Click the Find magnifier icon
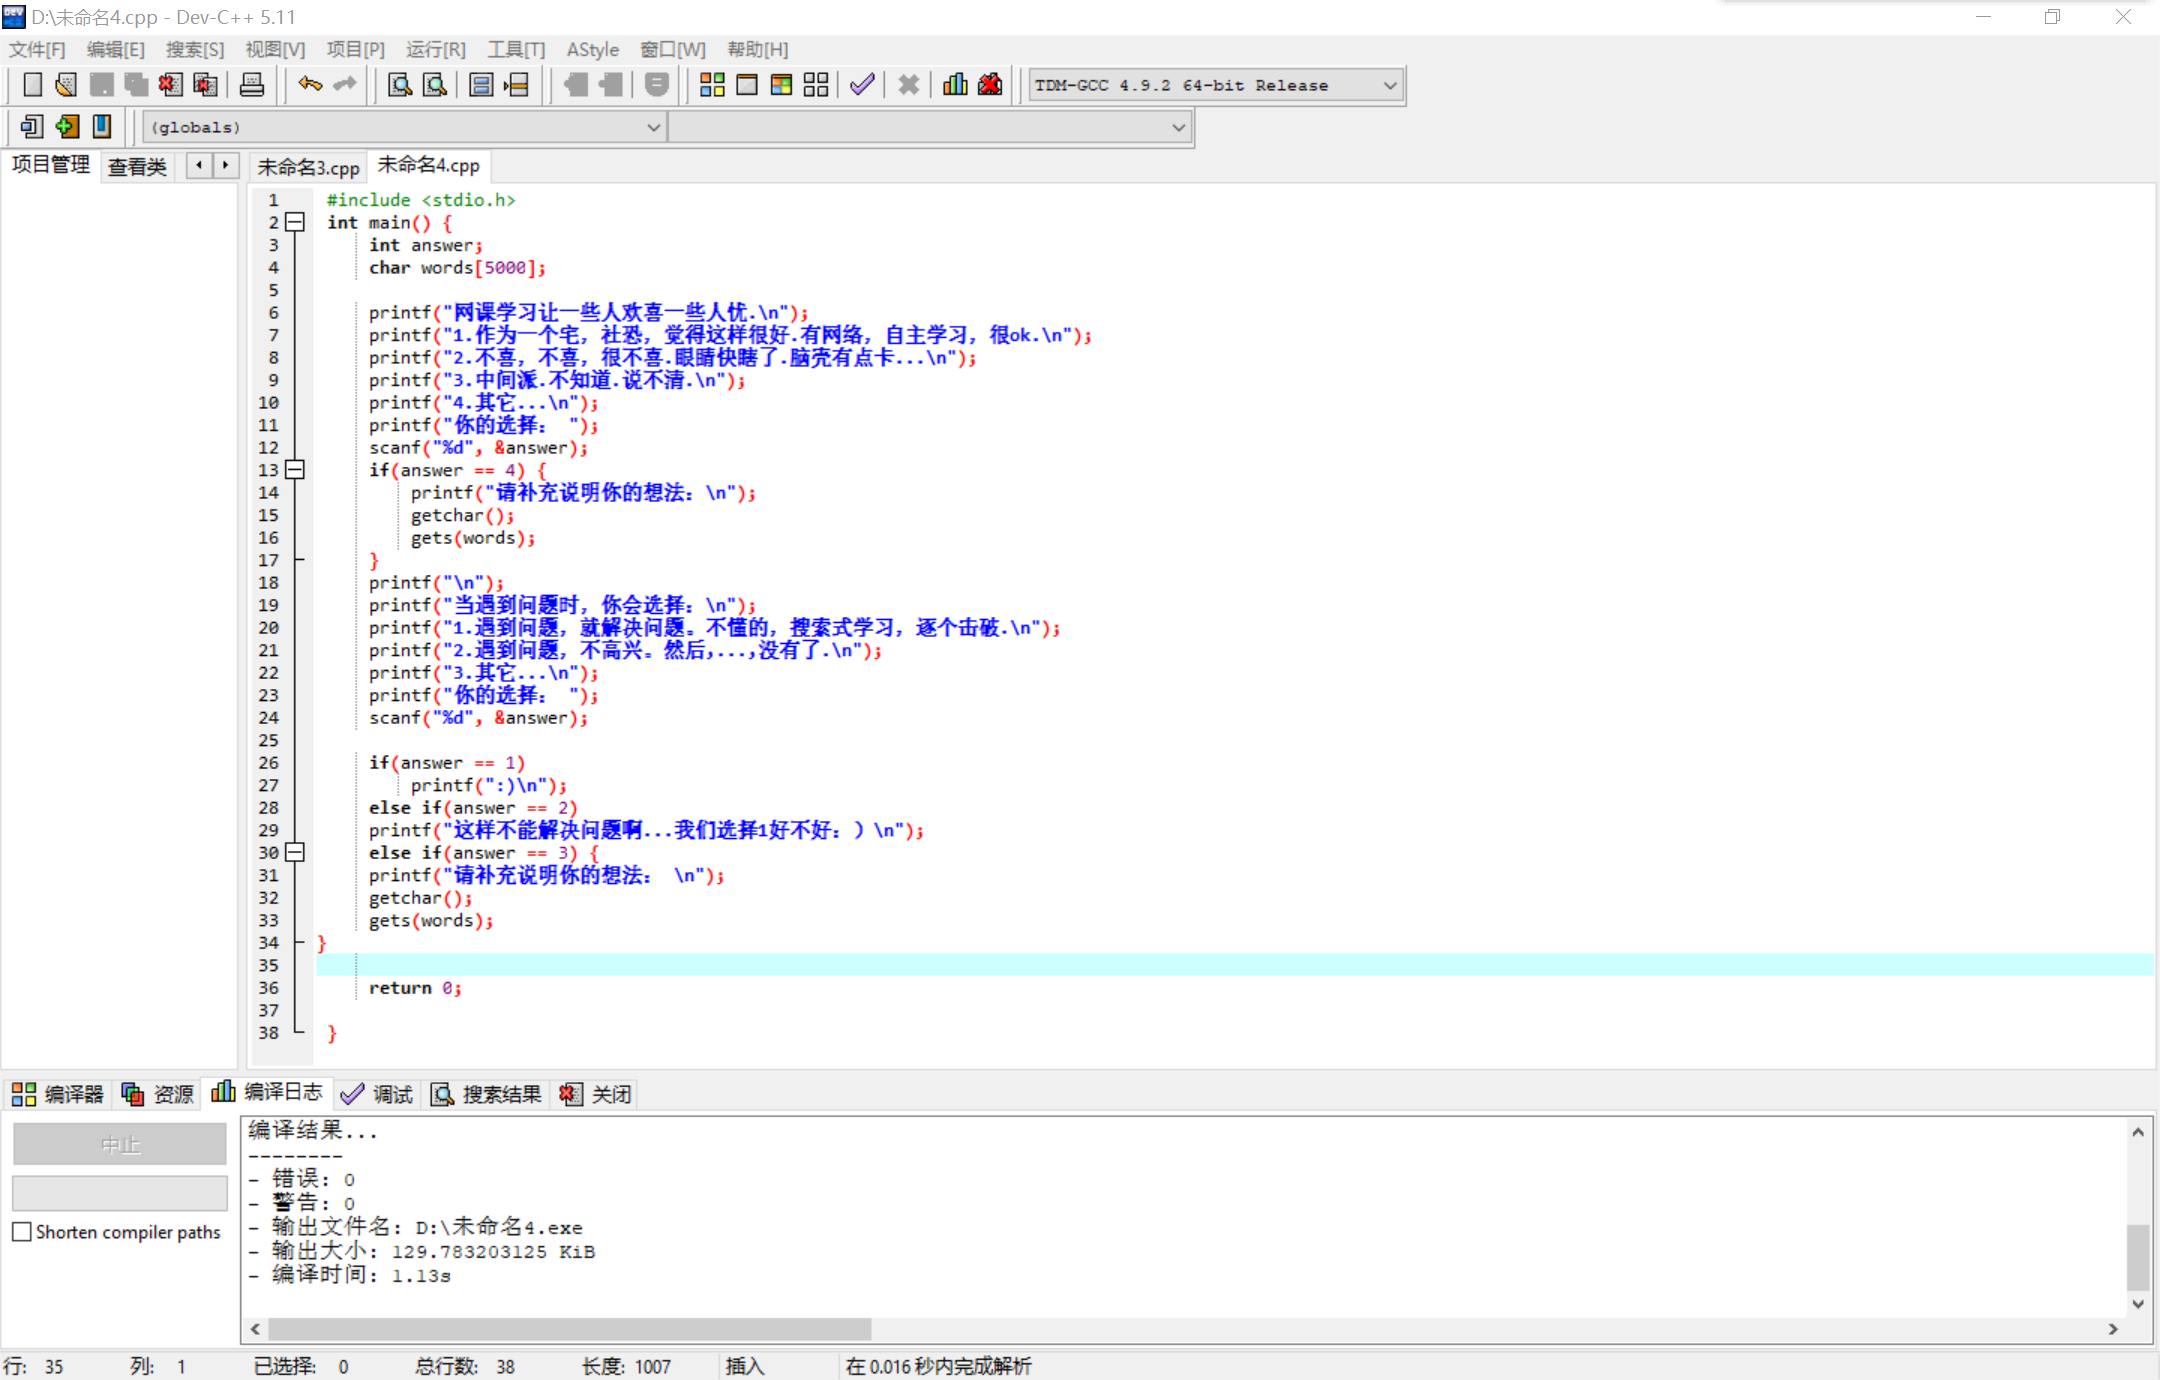Viewport: 2160px width, 1380px height. [x=400, y=85]
